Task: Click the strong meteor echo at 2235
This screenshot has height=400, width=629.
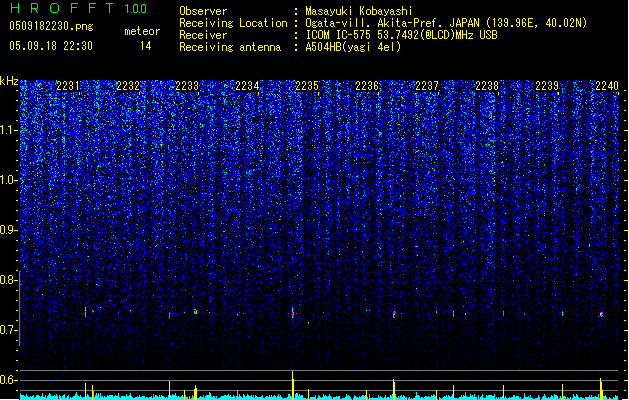Action: 293,313
